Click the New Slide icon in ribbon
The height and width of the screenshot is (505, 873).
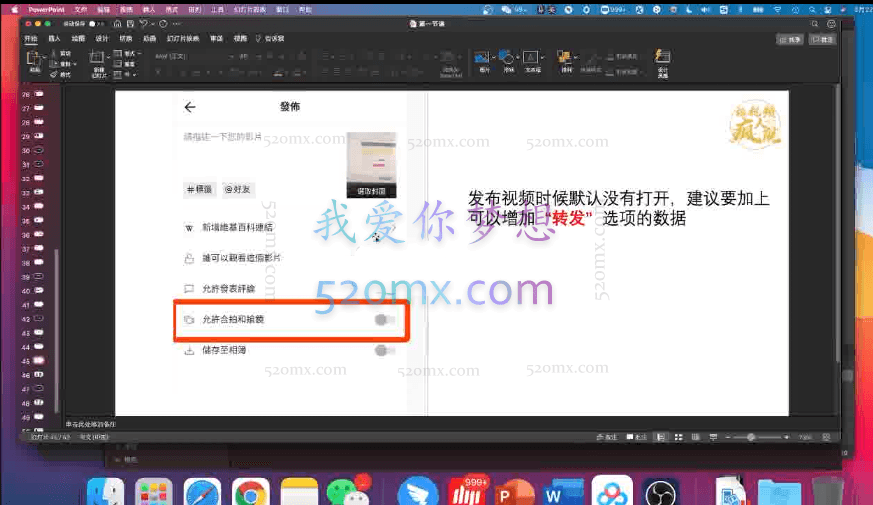pyautogui.click(x=100, y=60)
